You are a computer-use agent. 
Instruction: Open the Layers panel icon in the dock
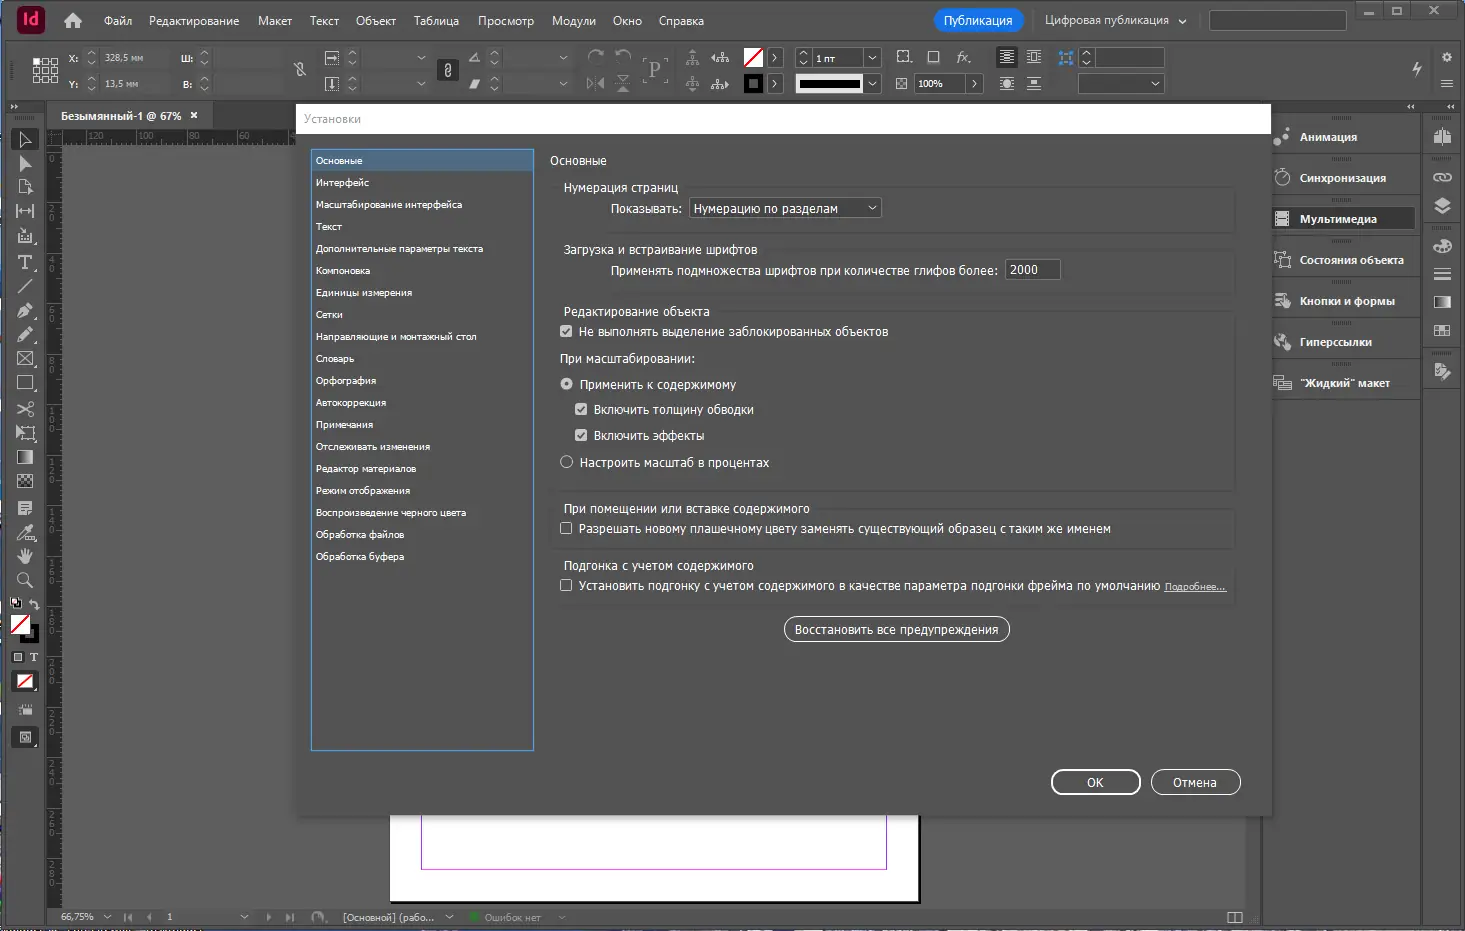[1442, 206]
